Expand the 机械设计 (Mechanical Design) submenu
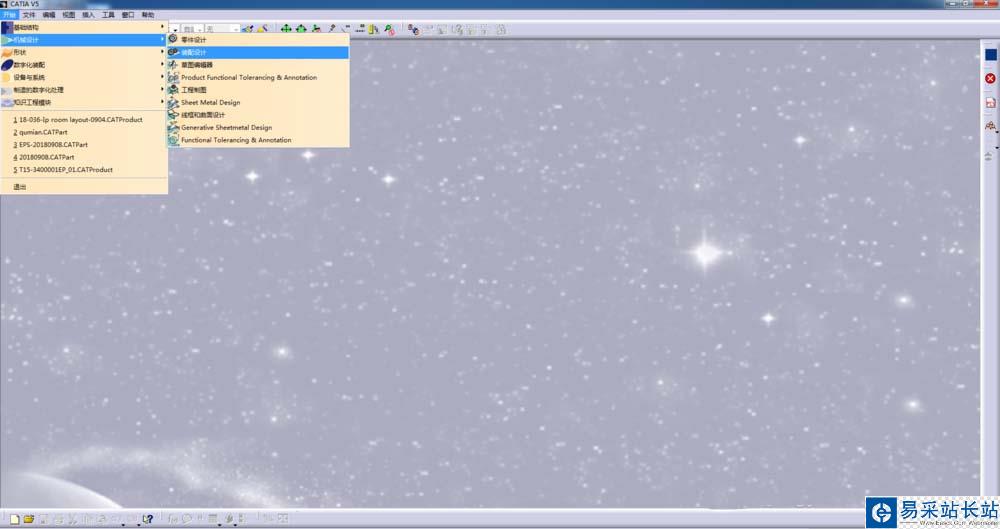Image resolution: width=1000 pixels, height=529 pixels. pyautogui.click(x=84, y=40)
